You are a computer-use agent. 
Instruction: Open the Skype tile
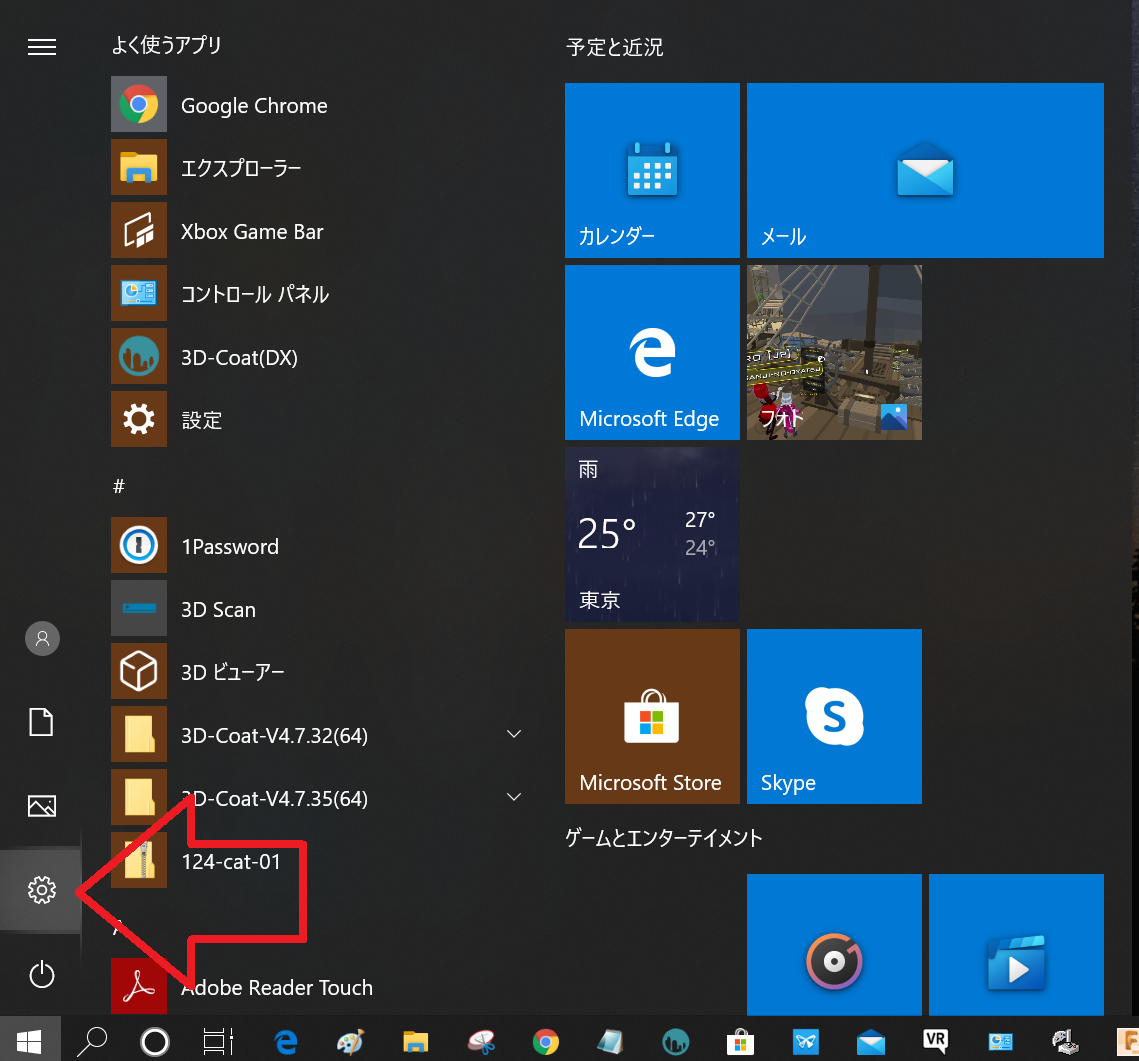834,716
